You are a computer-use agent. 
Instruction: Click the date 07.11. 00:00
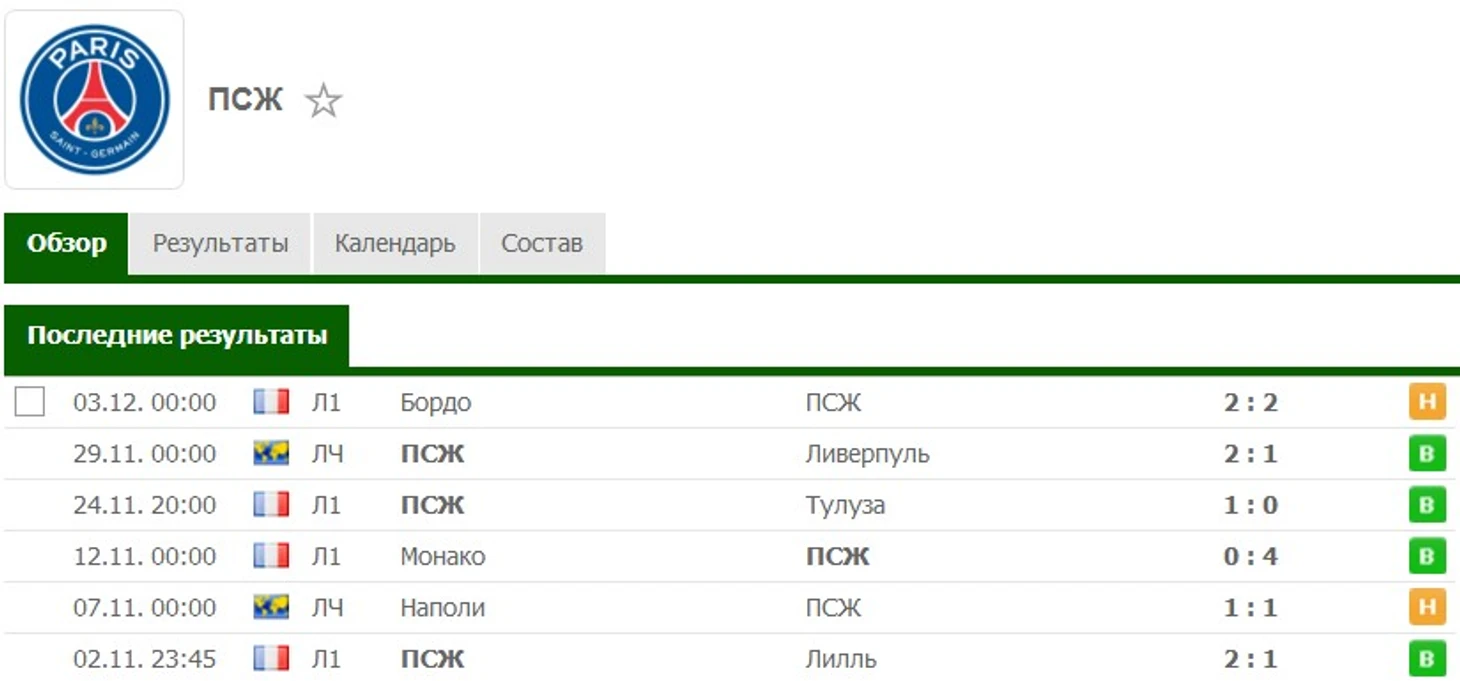point(144,607)
